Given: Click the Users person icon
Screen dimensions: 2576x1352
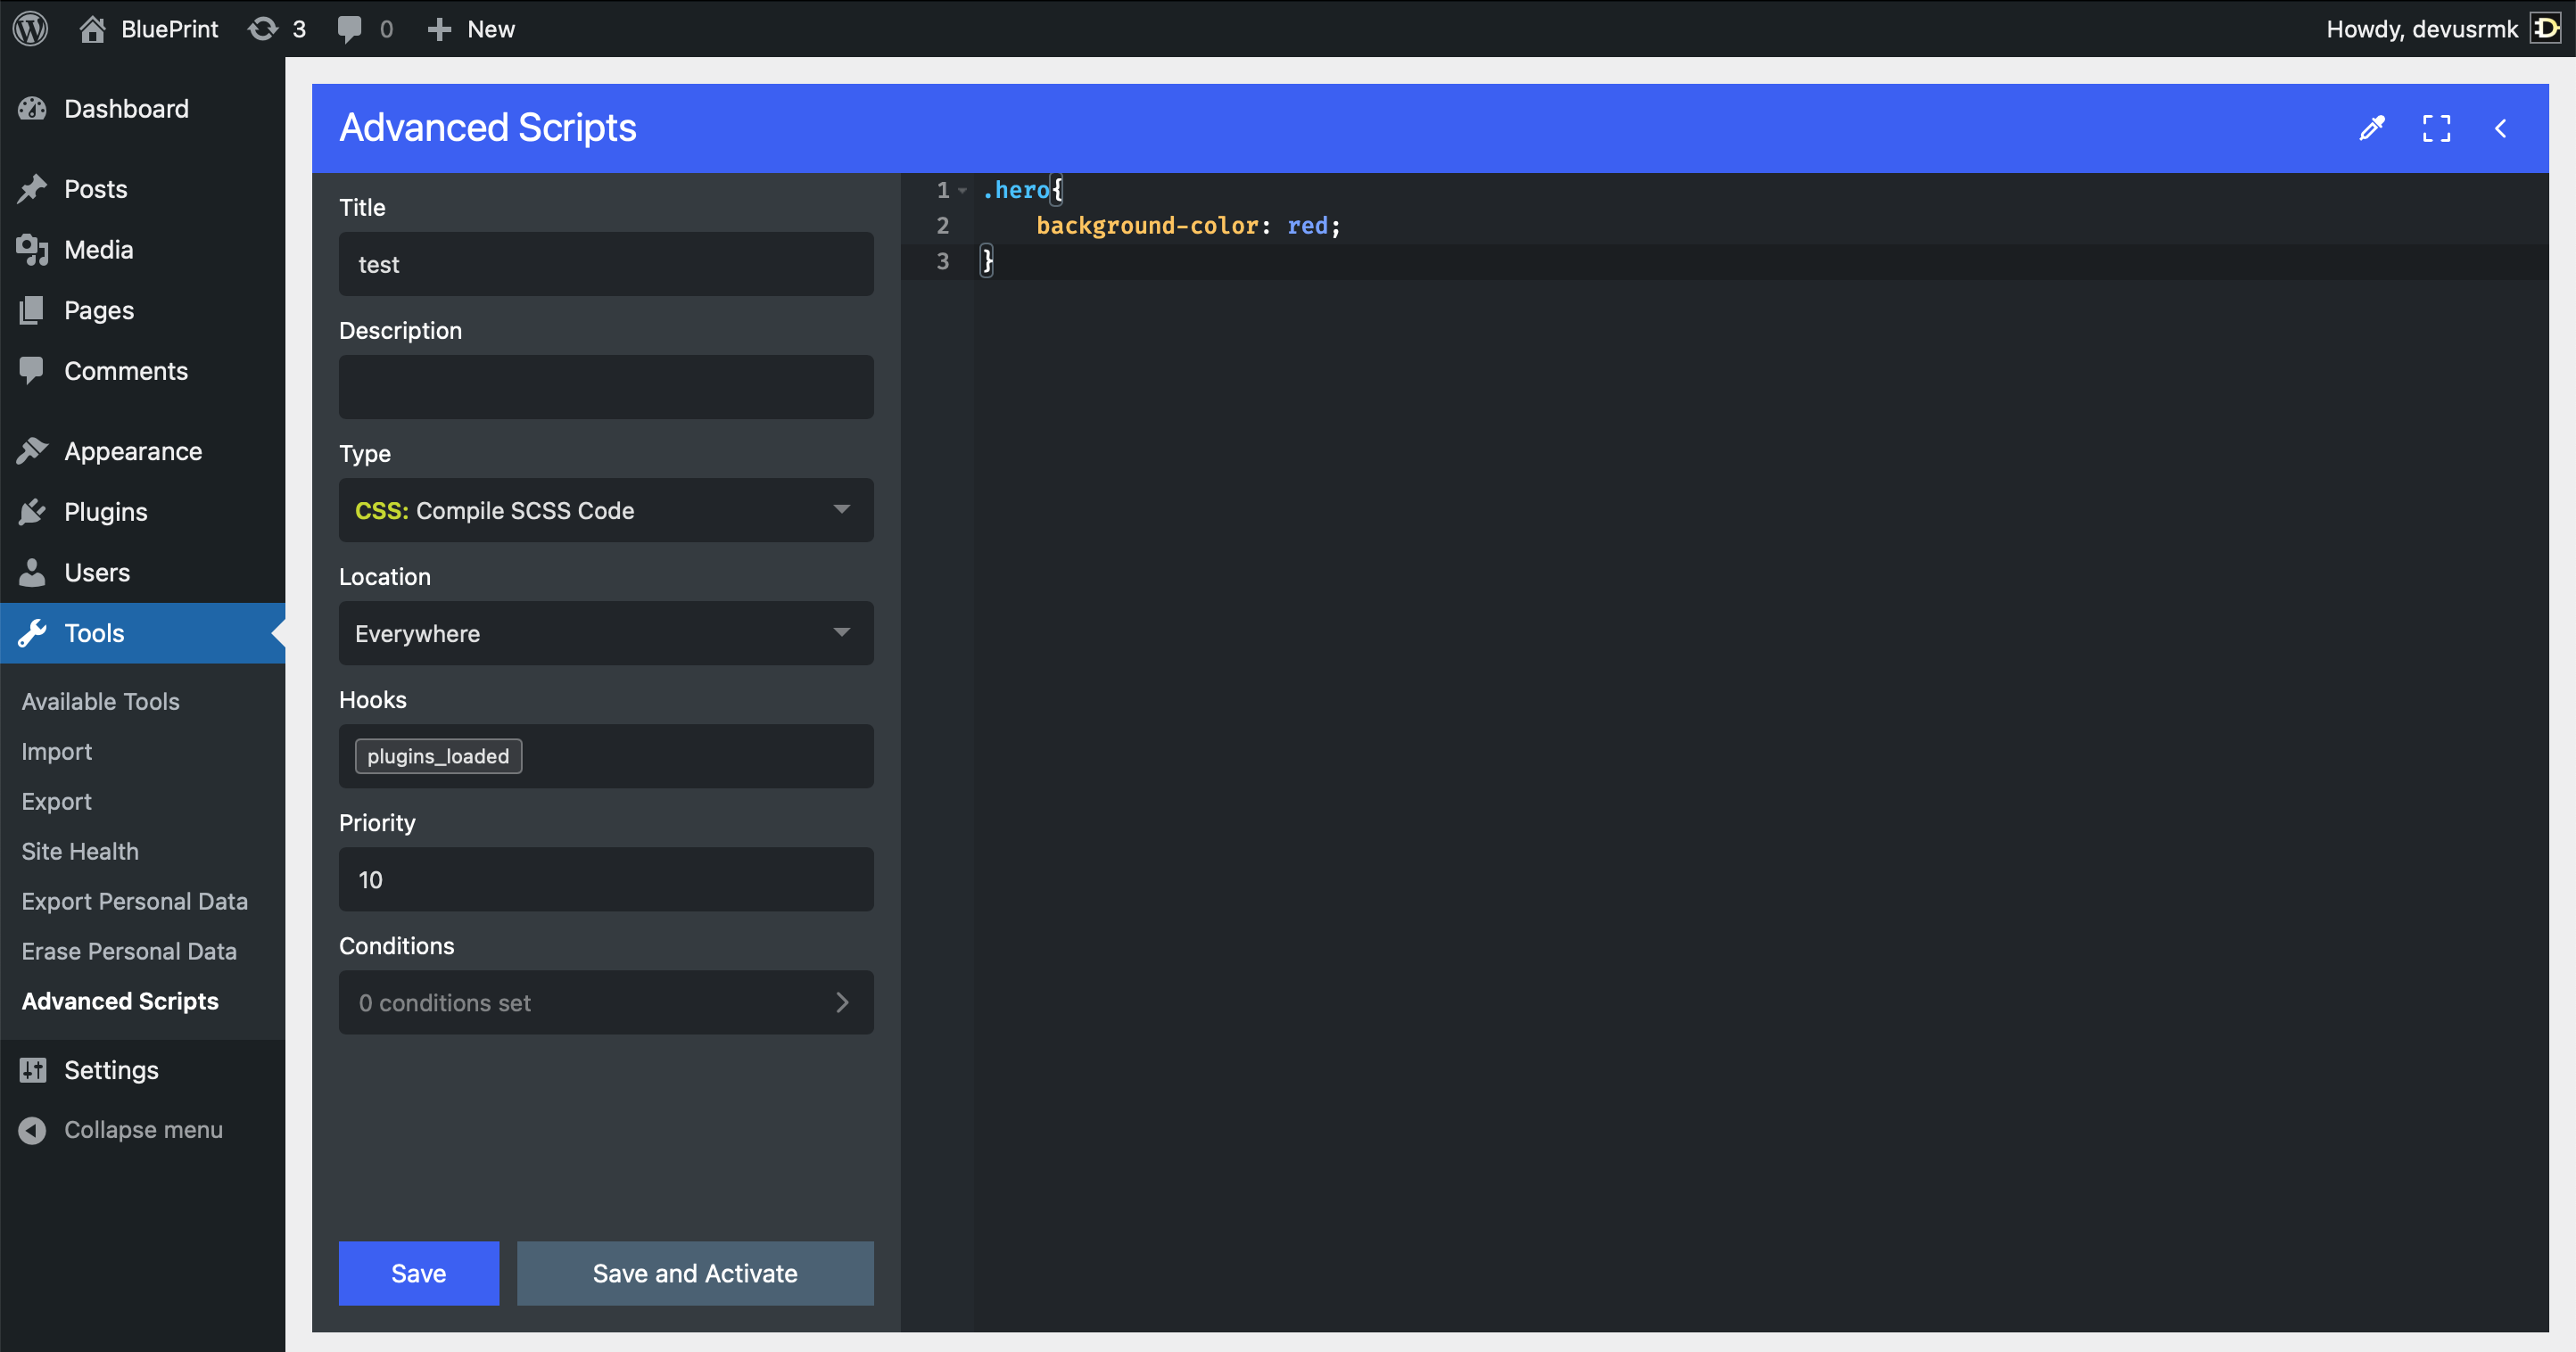Looking at the screenshot, I should pyautogui.click(x=32, y=573).
